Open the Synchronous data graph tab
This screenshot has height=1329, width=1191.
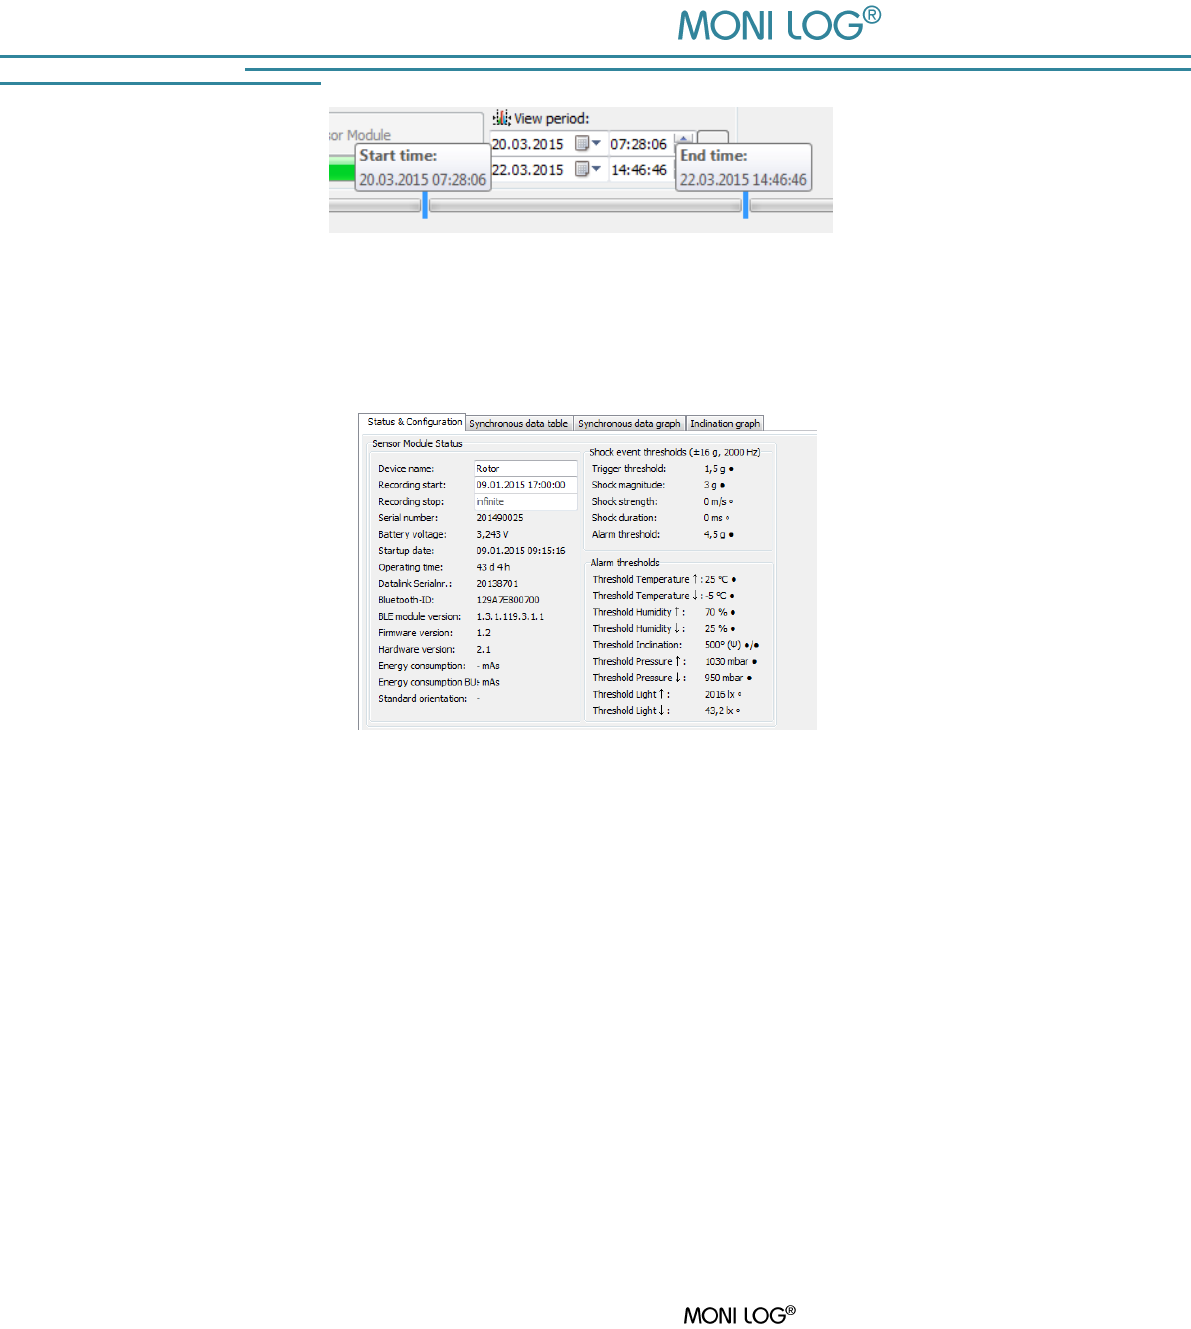[x=629, y=423]
